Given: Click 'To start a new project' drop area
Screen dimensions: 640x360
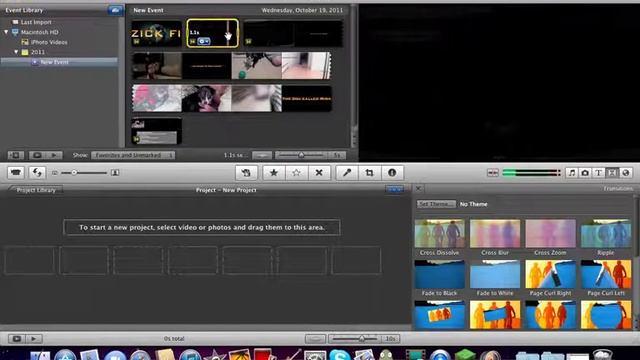Looking at the screenshot, I should pos(202,227).
